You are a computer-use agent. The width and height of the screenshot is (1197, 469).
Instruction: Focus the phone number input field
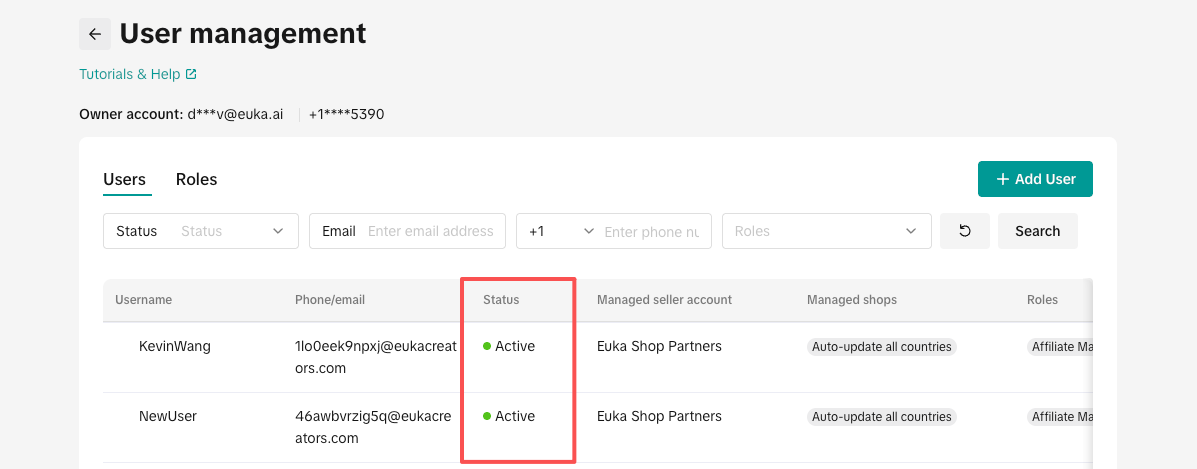coord(653,231)
